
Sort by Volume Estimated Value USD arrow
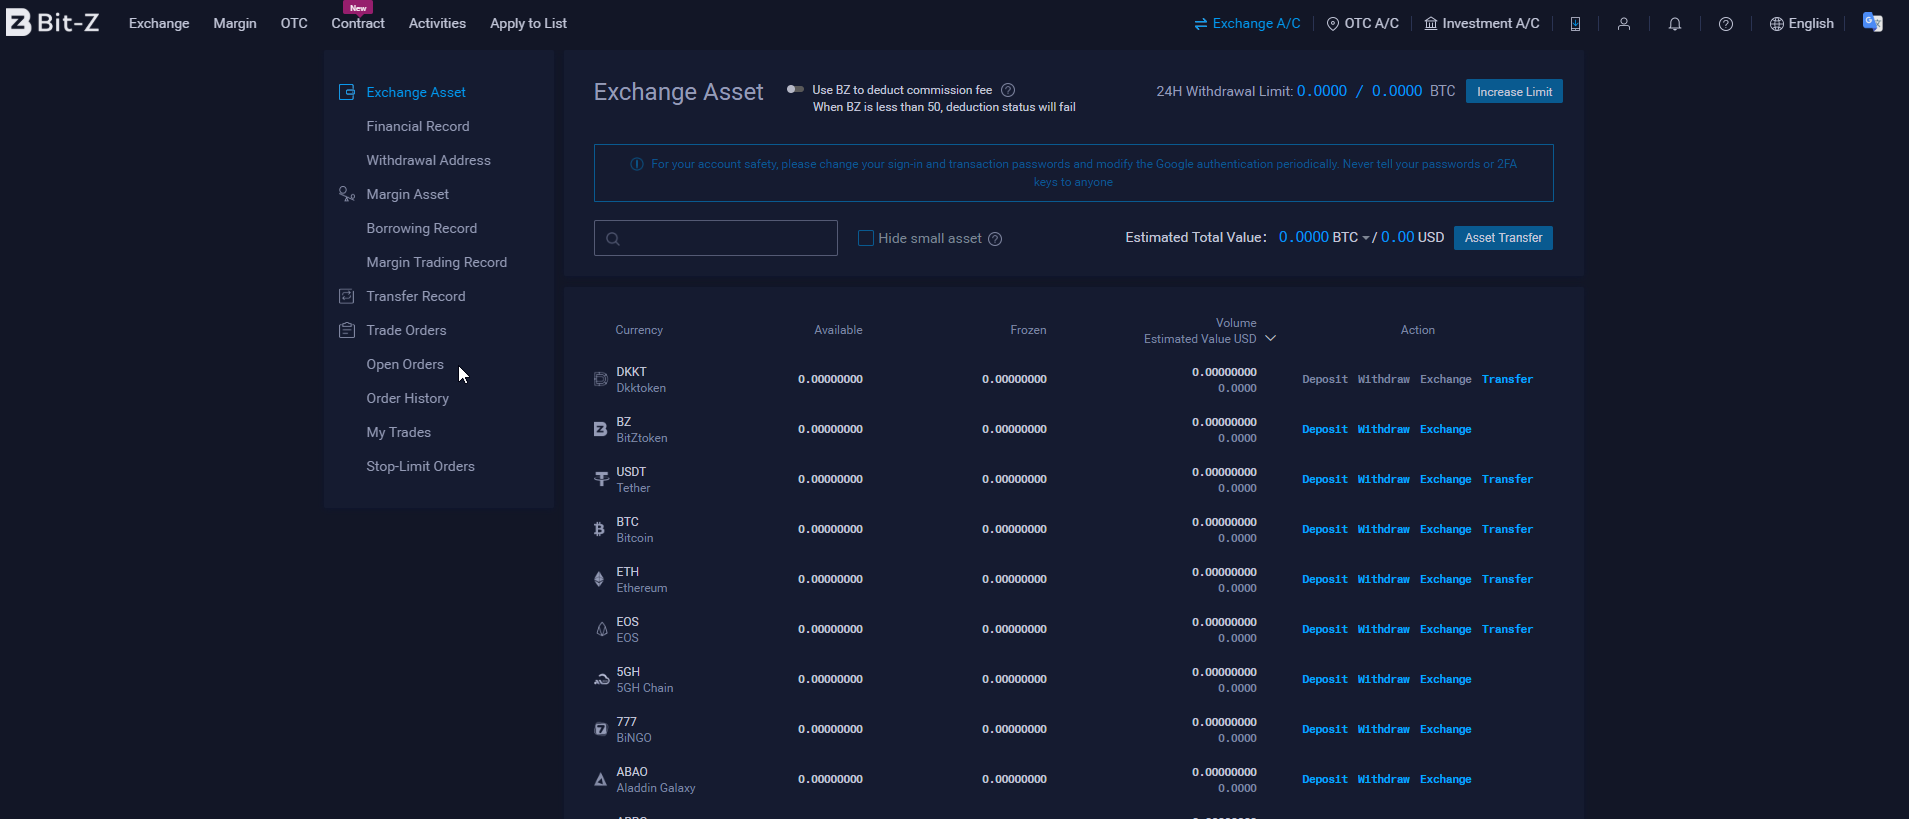1271,339
